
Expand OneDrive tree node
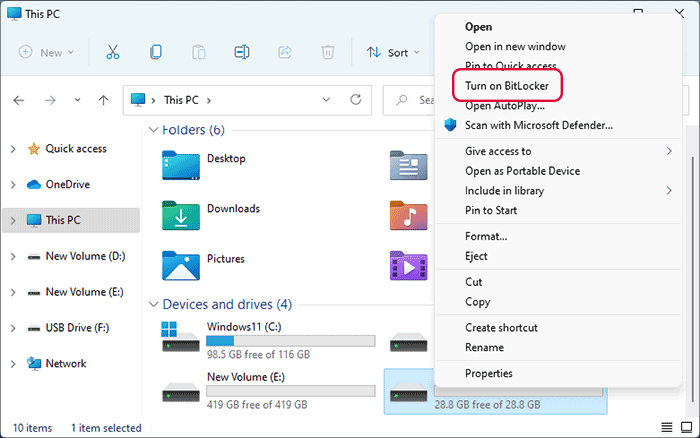pos(13,184)
